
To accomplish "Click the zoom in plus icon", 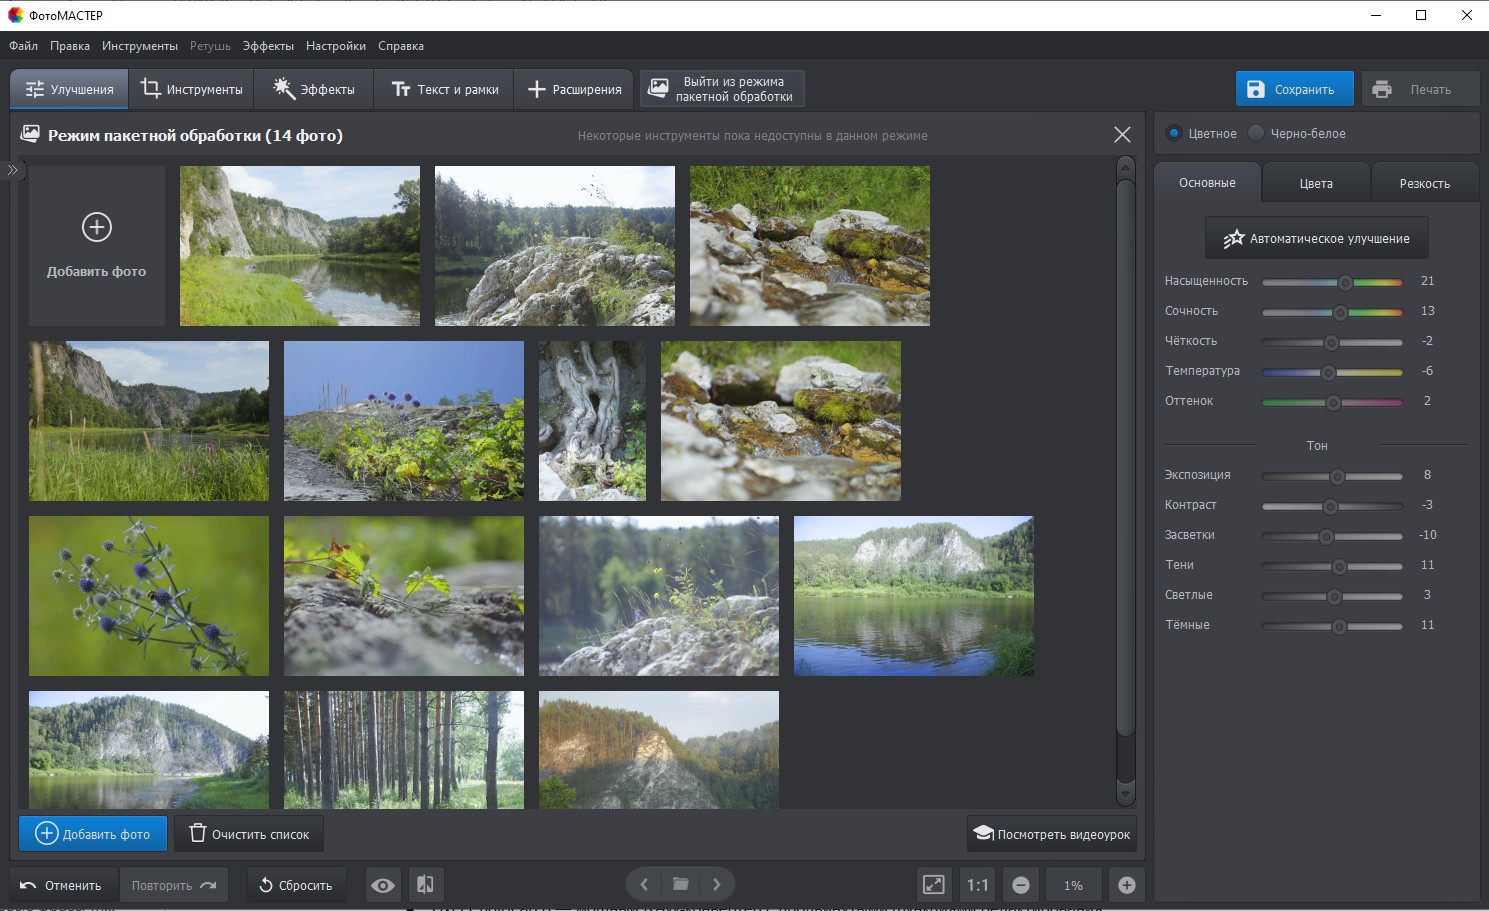I will tap(1126, 885).
